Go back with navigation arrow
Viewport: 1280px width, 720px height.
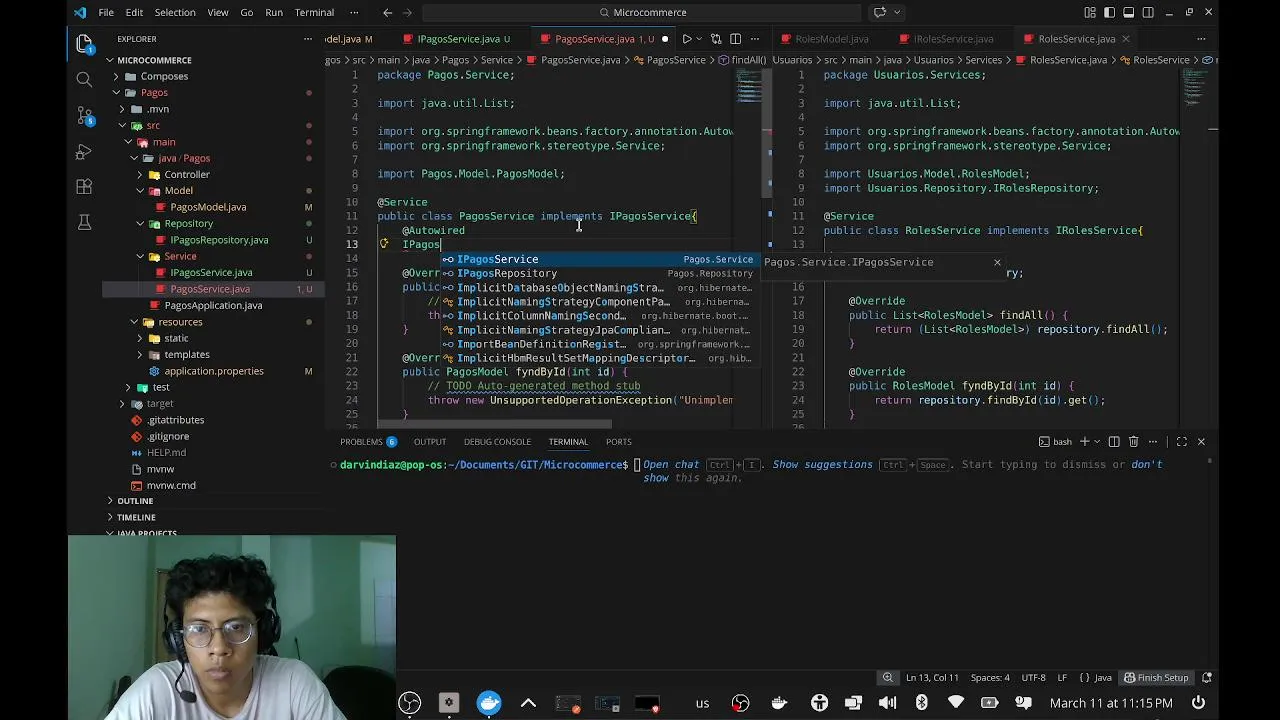[x=388, y=12]
